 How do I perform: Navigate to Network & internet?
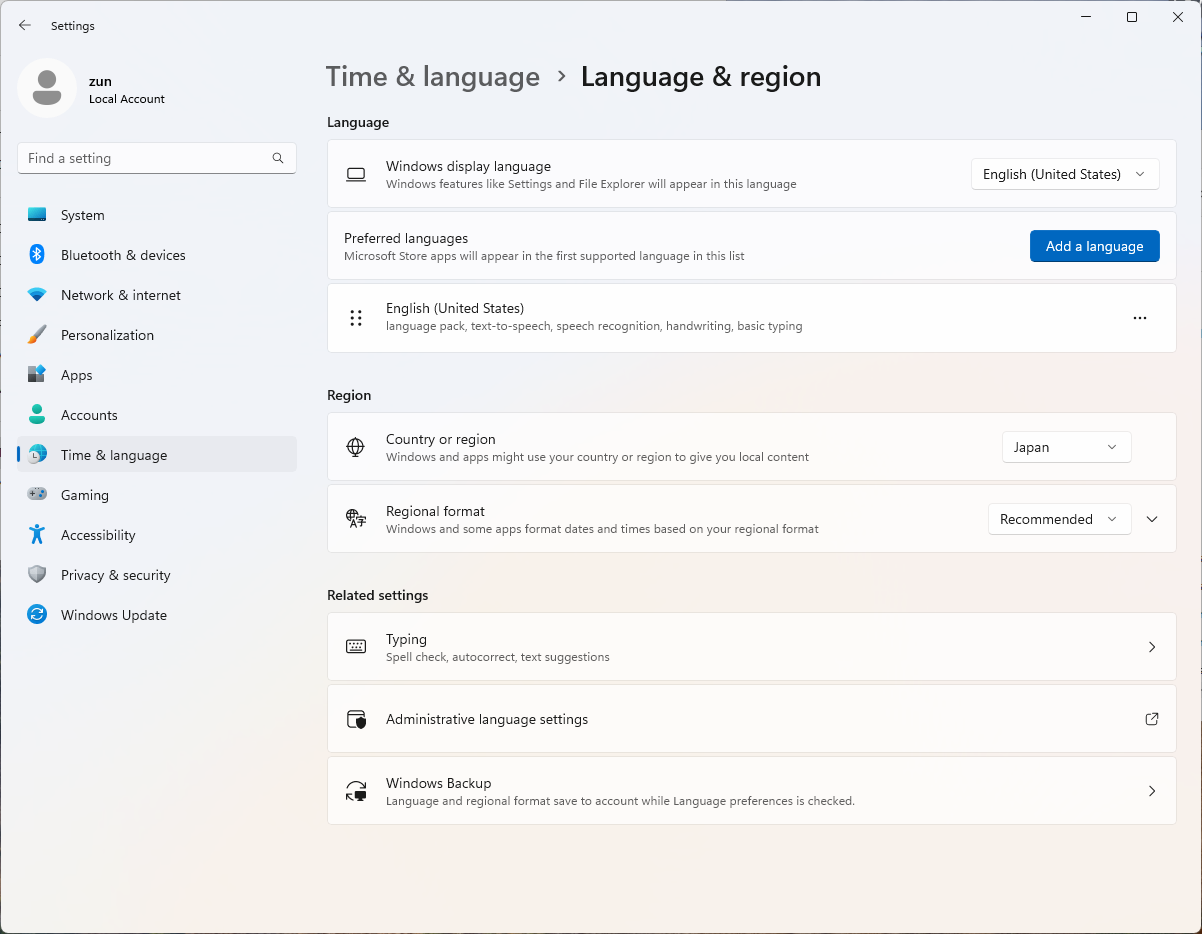click(157, 295)
